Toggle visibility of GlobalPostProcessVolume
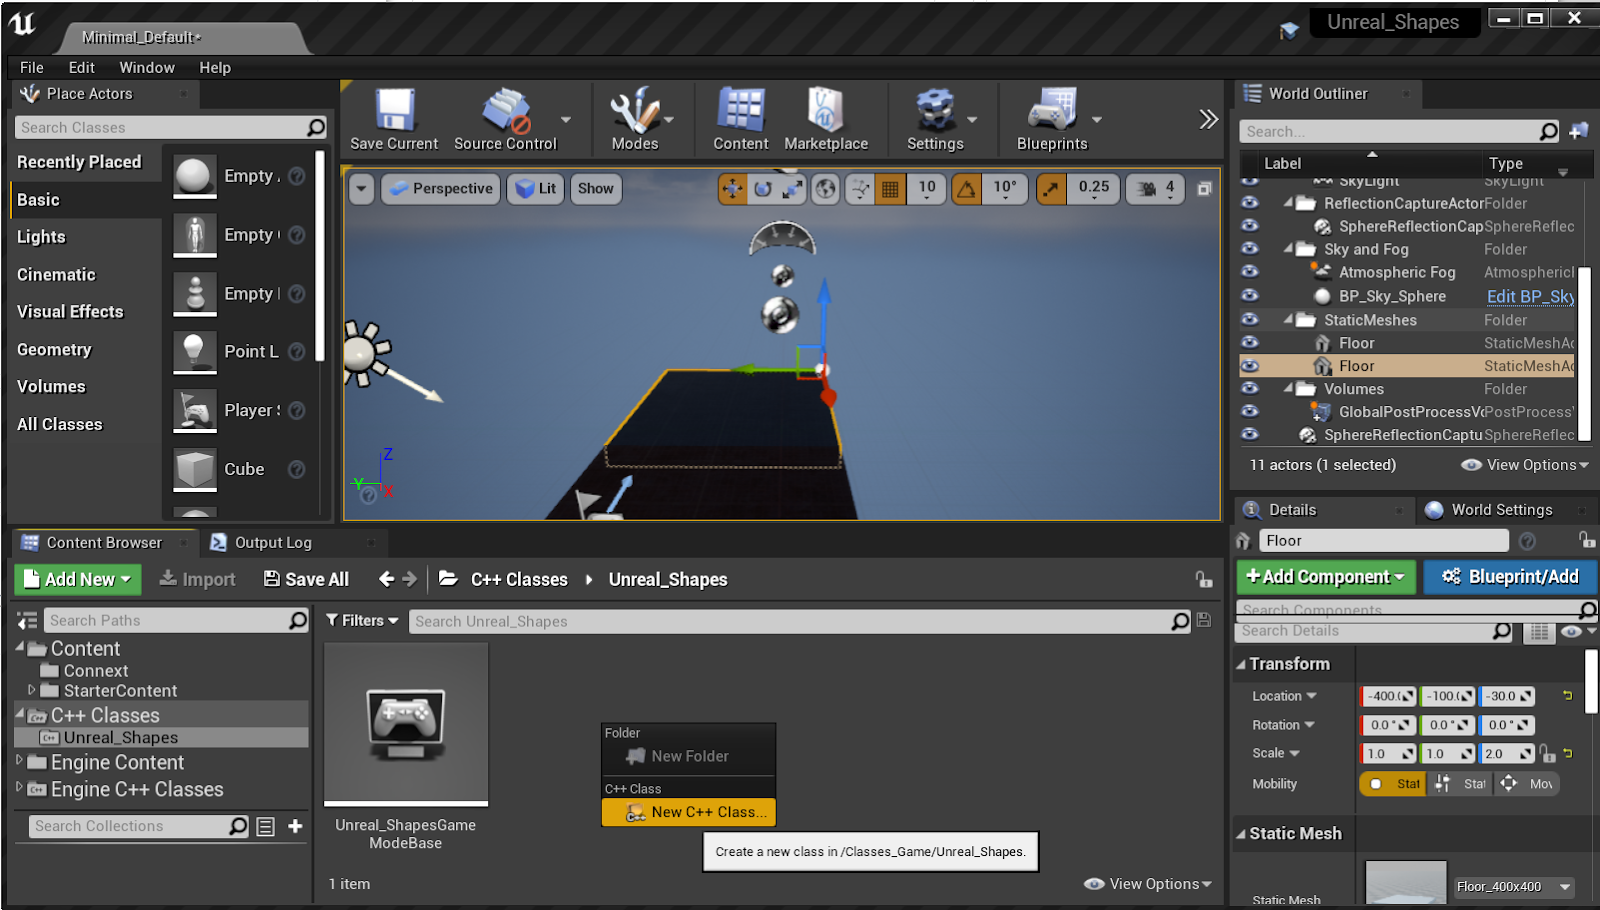The image size is (1600, 910). (1250, 412)
